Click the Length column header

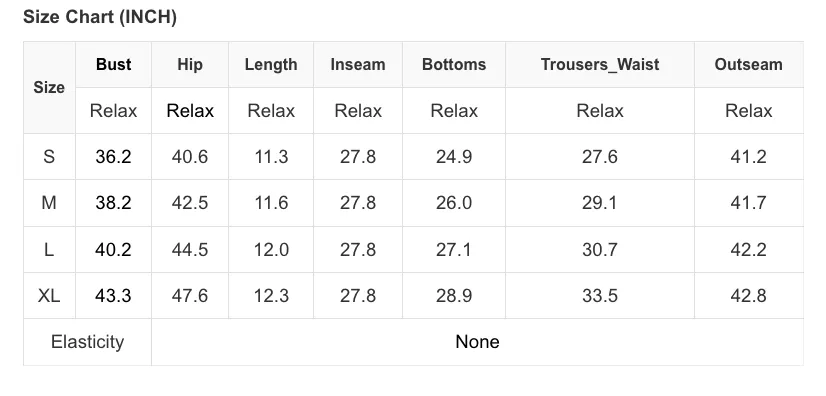(x=271, y=65)
